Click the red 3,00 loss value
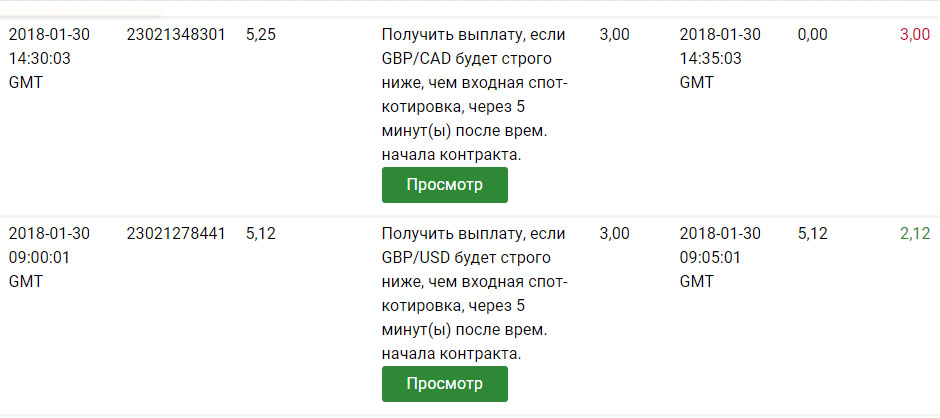This screenshot has height=418, width=940. pyautogui.click(x=914, y=35)
